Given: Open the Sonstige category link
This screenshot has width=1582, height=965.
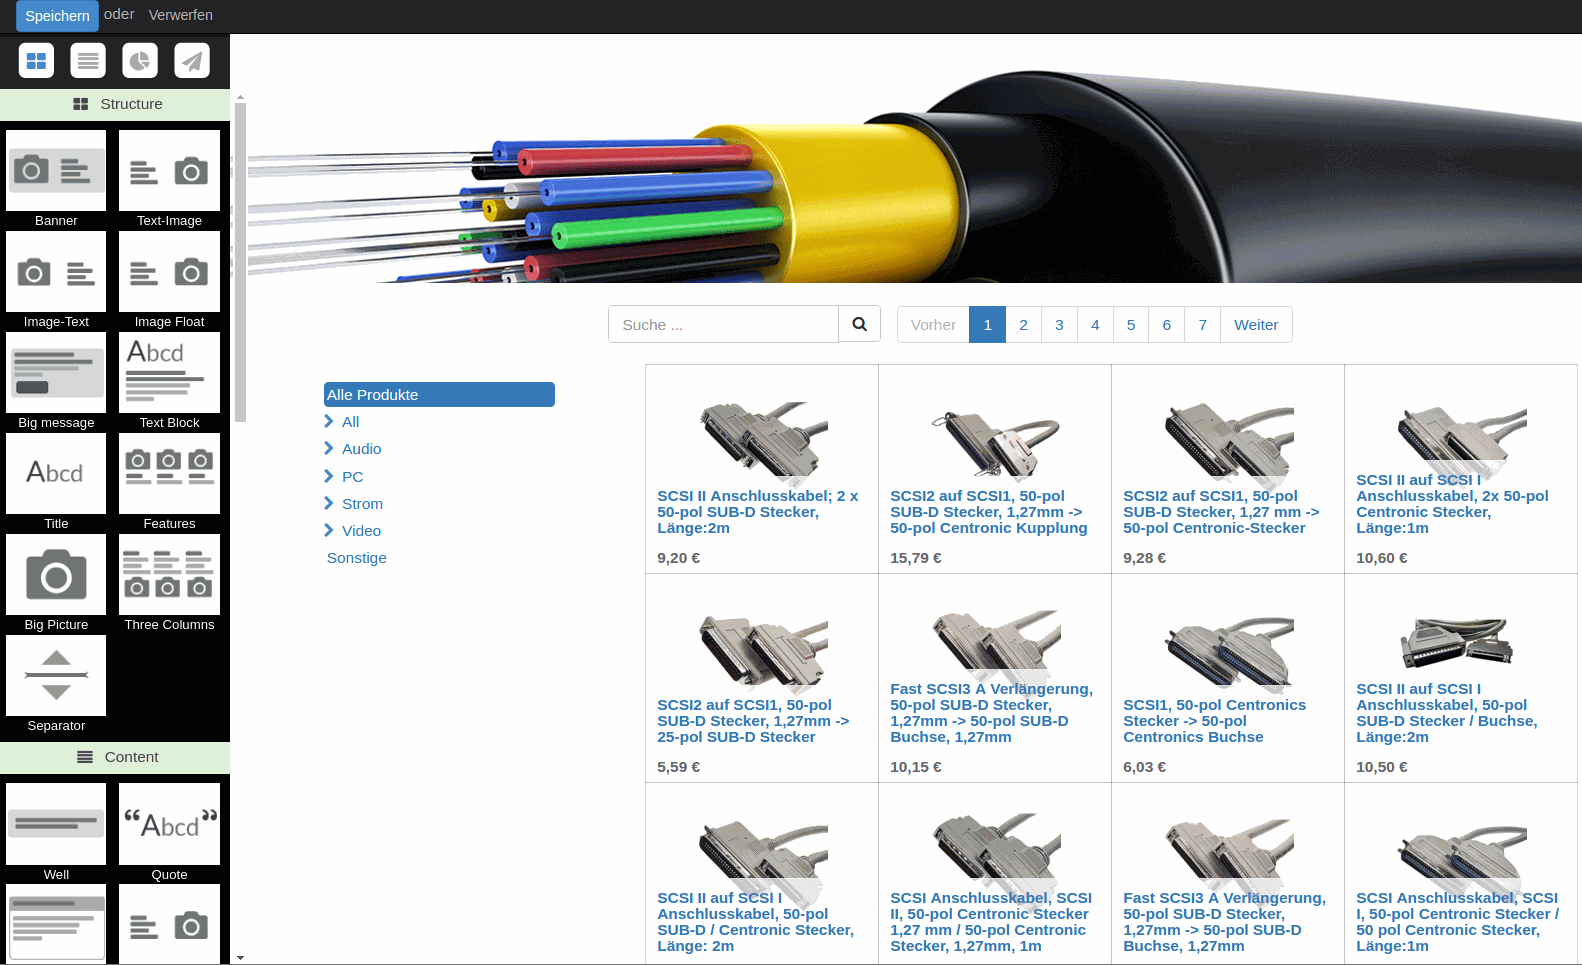Looking at the screenshot, I should point(356,558).
